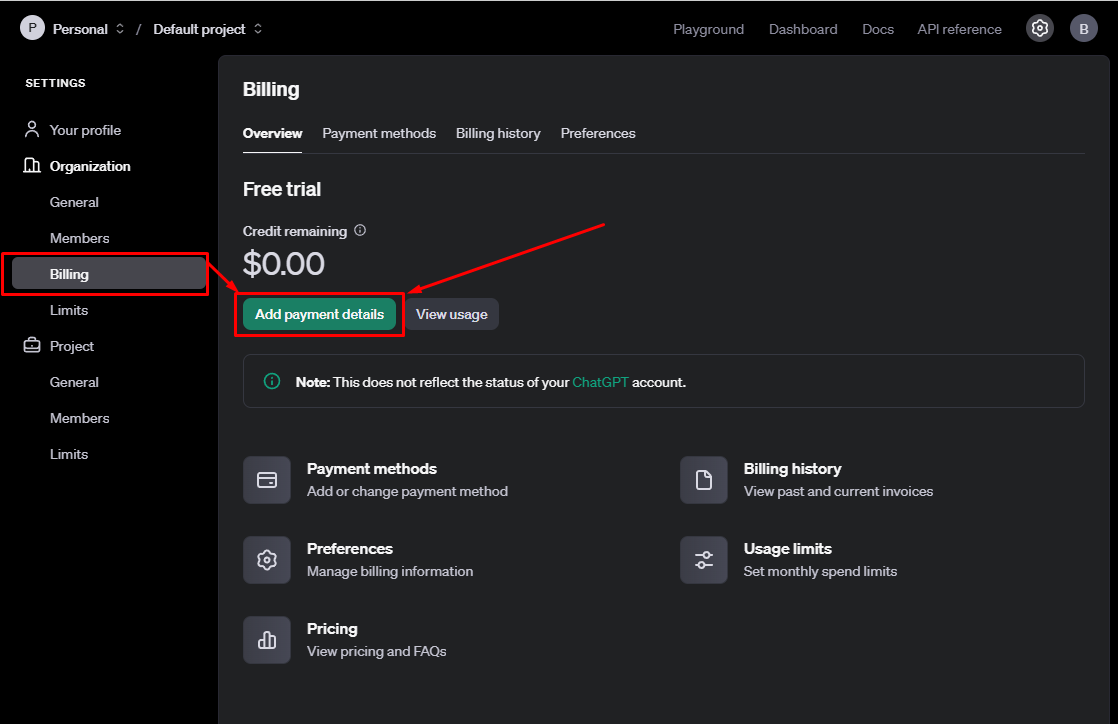Click the Add payment details button
1118x724 pixels.
point(319,314)
